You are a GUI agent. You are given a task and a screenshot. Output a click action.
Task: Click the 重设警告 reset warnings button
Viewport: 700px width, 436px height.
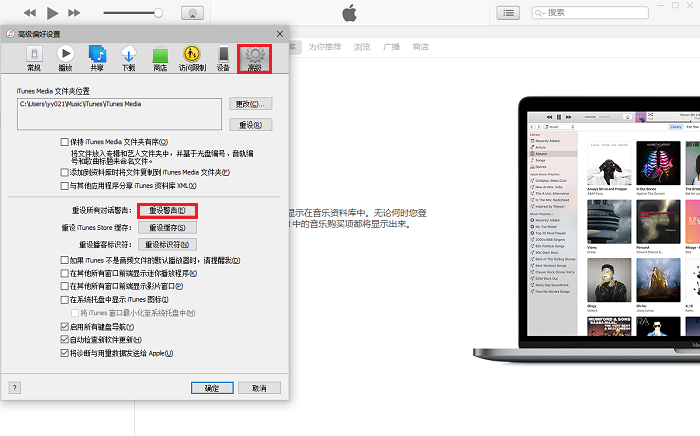[167, 211]
